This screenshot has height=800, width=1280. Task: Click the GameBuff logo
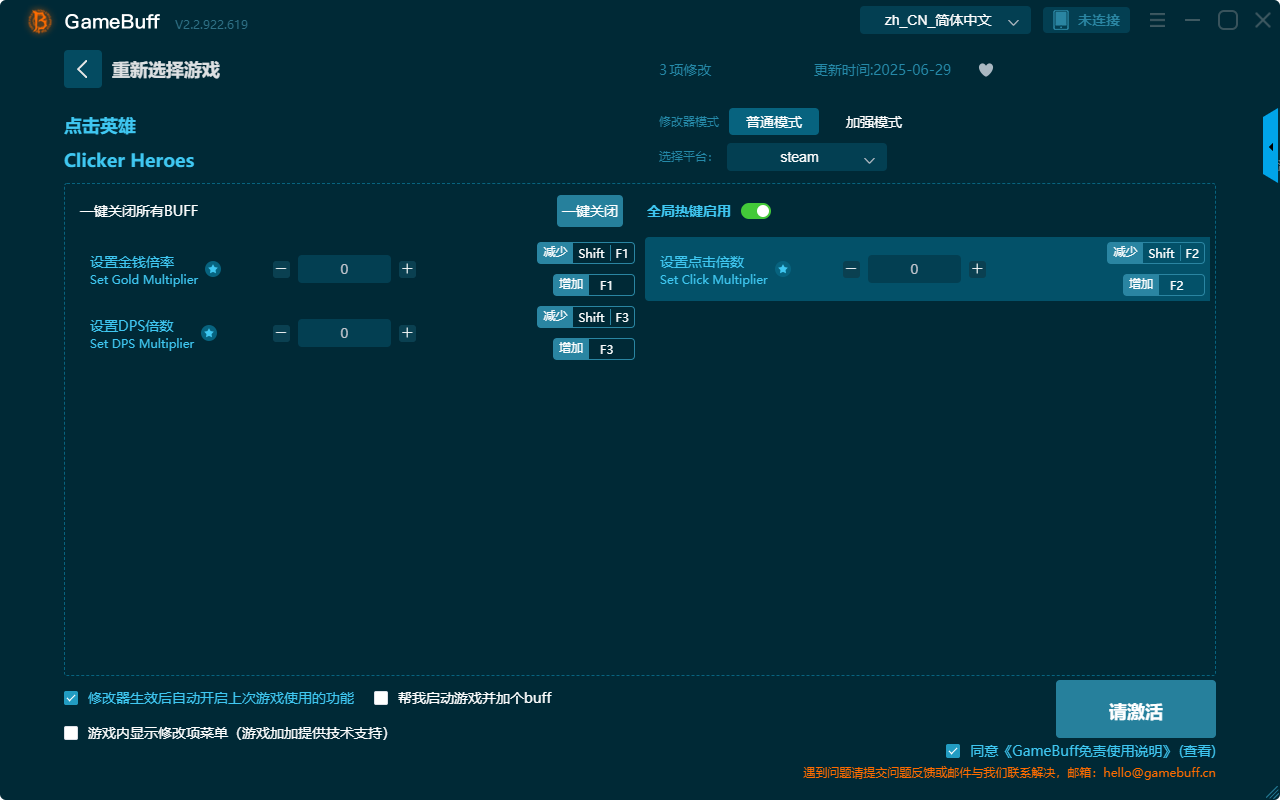coord(38,20)
